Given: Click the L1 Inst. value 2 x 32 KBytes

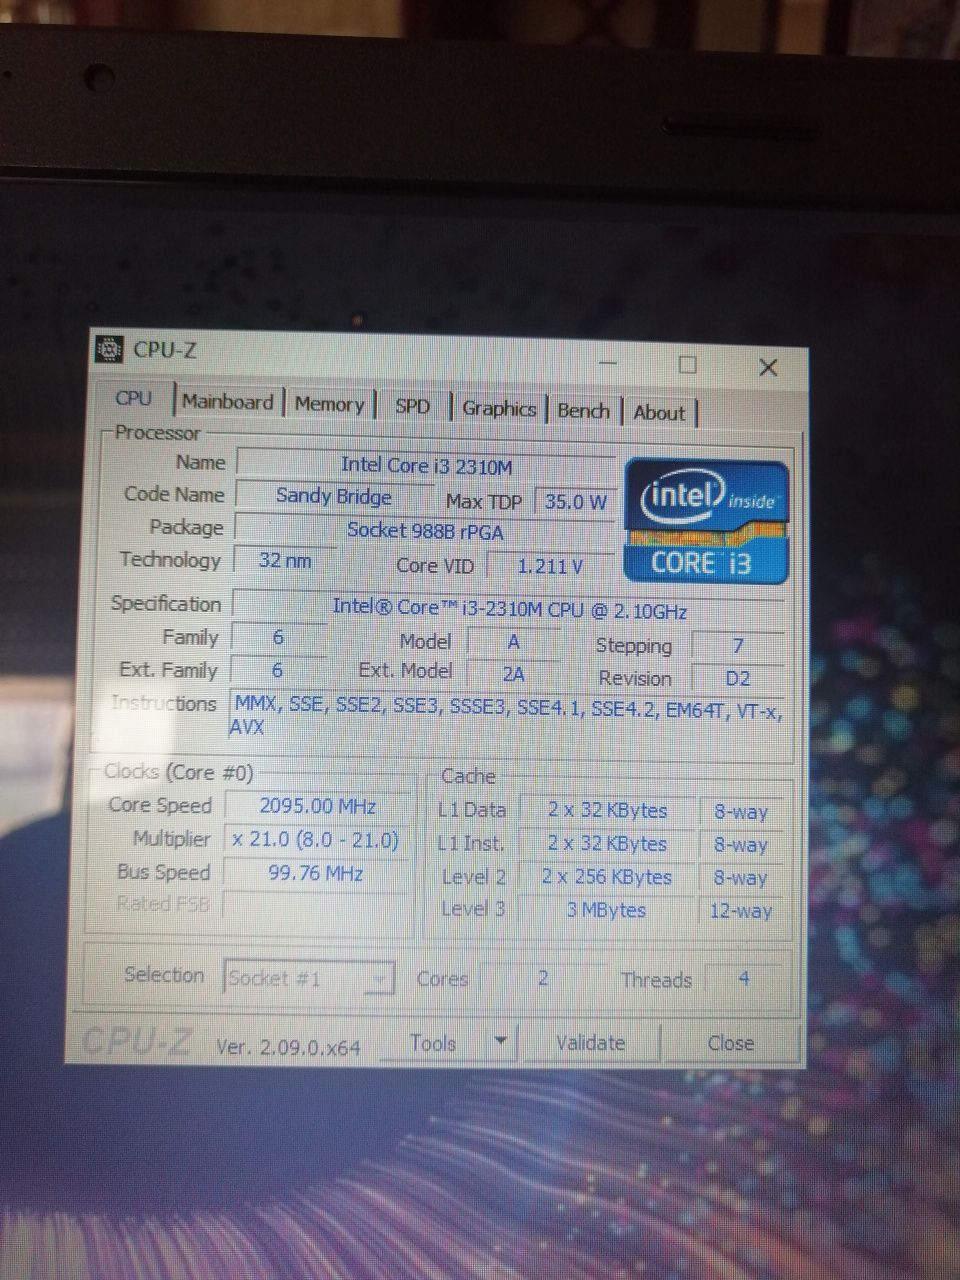Looking at the screenshot, I should tap(607, 844).
